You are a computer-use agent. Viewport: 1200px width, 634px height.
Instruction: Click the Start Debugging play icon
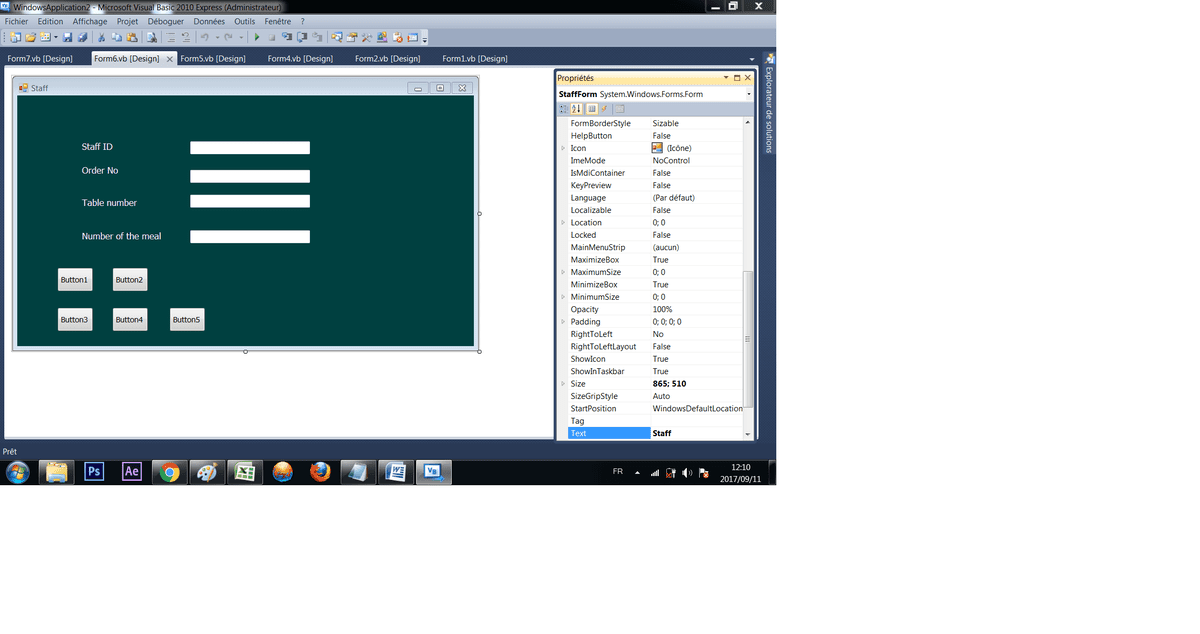click(257, 38)
